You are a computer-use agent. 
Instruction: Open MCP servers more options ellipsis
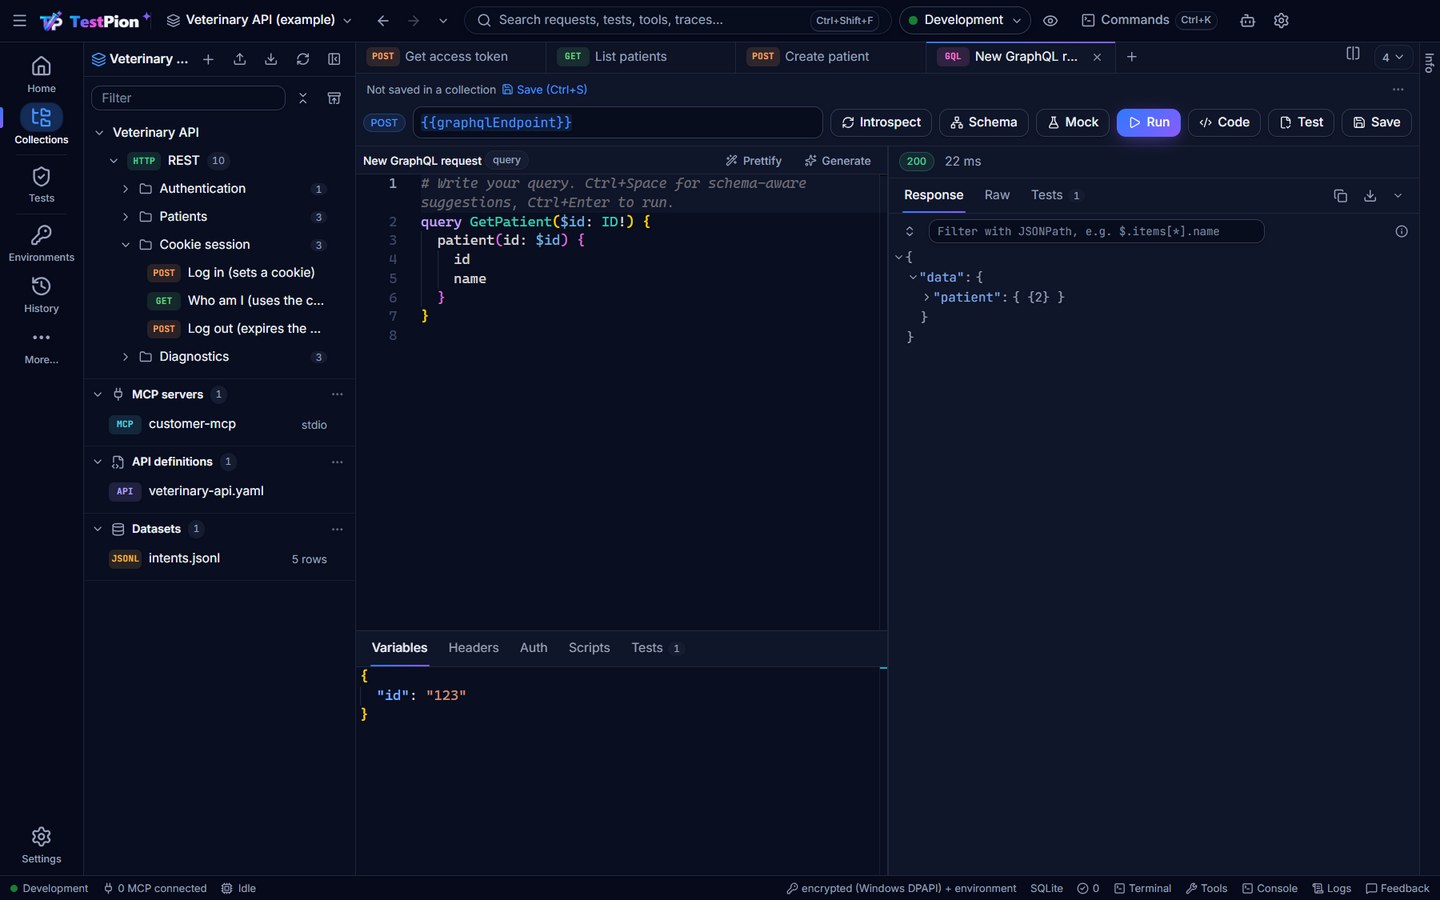pos(337,394)
